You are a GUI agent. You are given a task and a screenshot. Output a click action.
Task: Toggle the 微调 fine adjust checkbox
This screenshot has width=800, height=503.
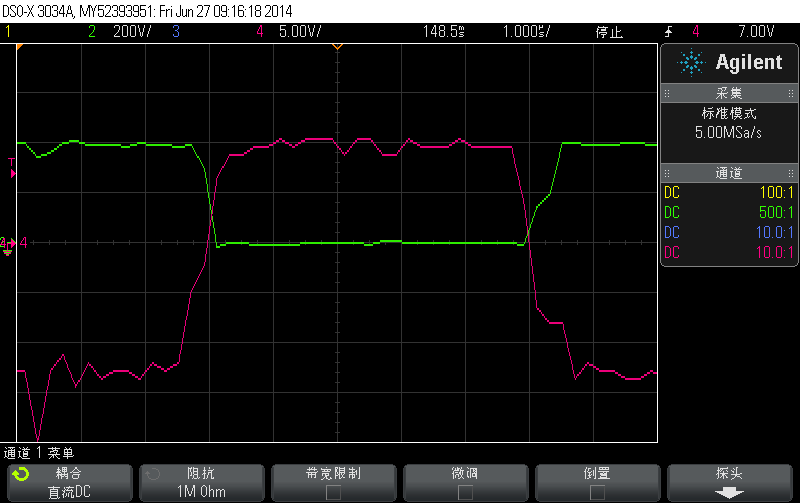pos(465,492)
